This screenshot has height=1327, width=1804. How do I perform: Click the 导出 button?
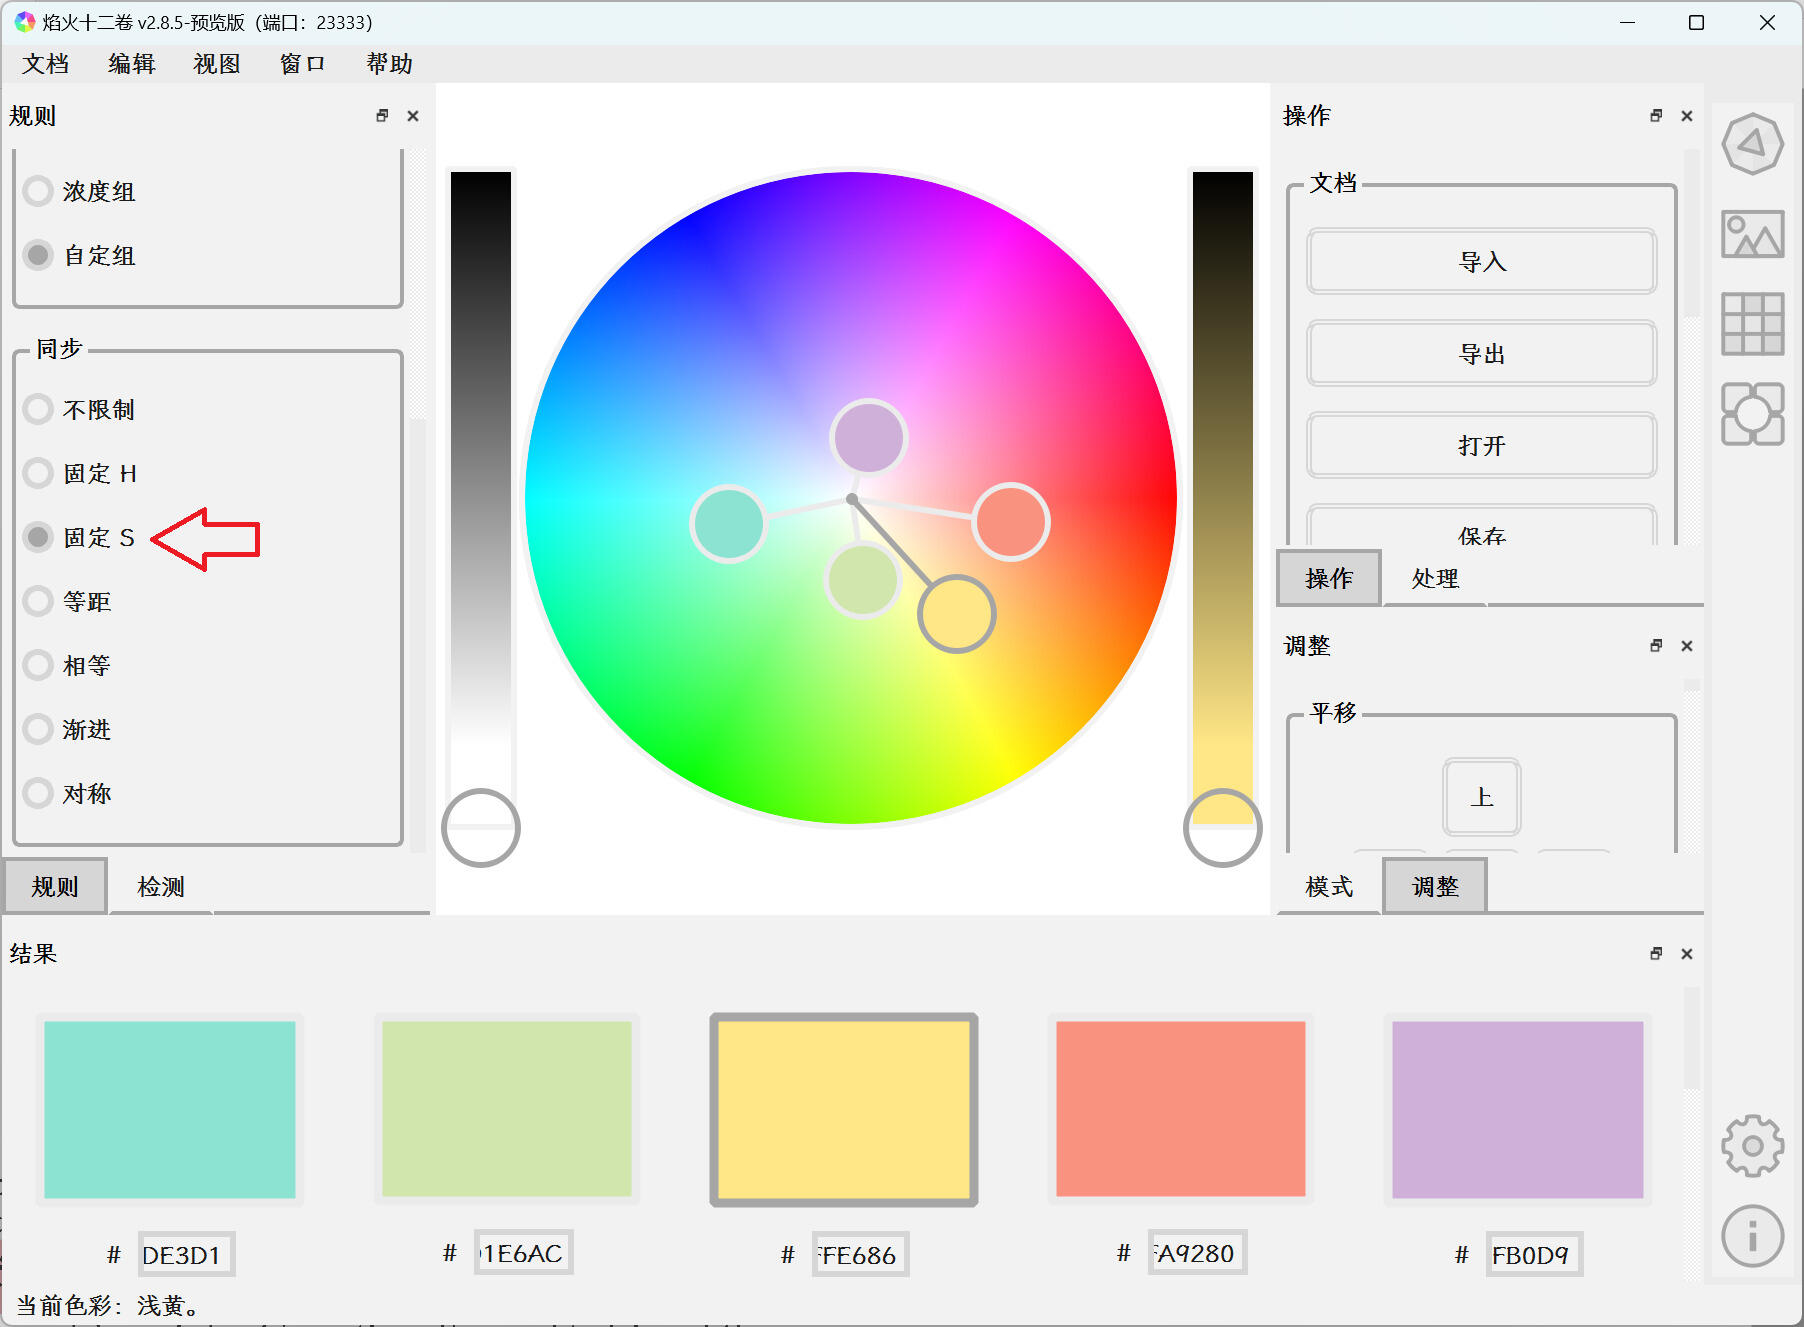(1481, 354)
